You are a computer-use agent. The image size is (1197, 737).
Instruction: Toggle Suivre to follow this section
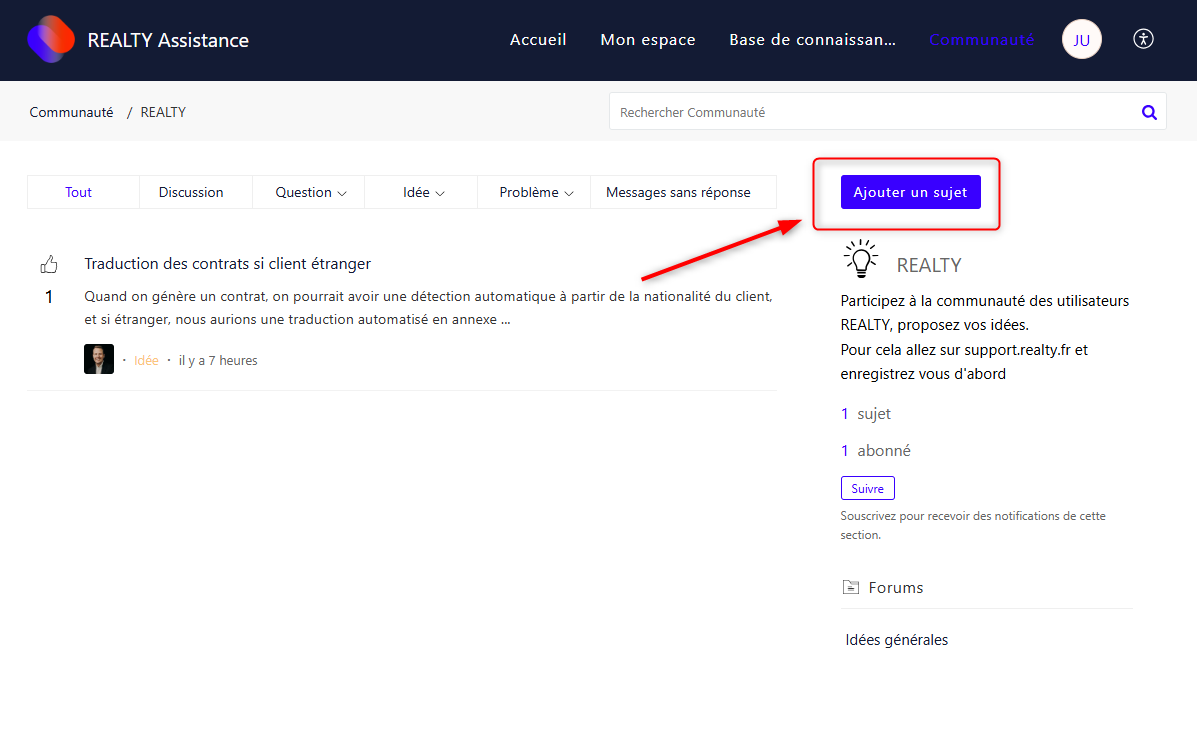point(867,488)
